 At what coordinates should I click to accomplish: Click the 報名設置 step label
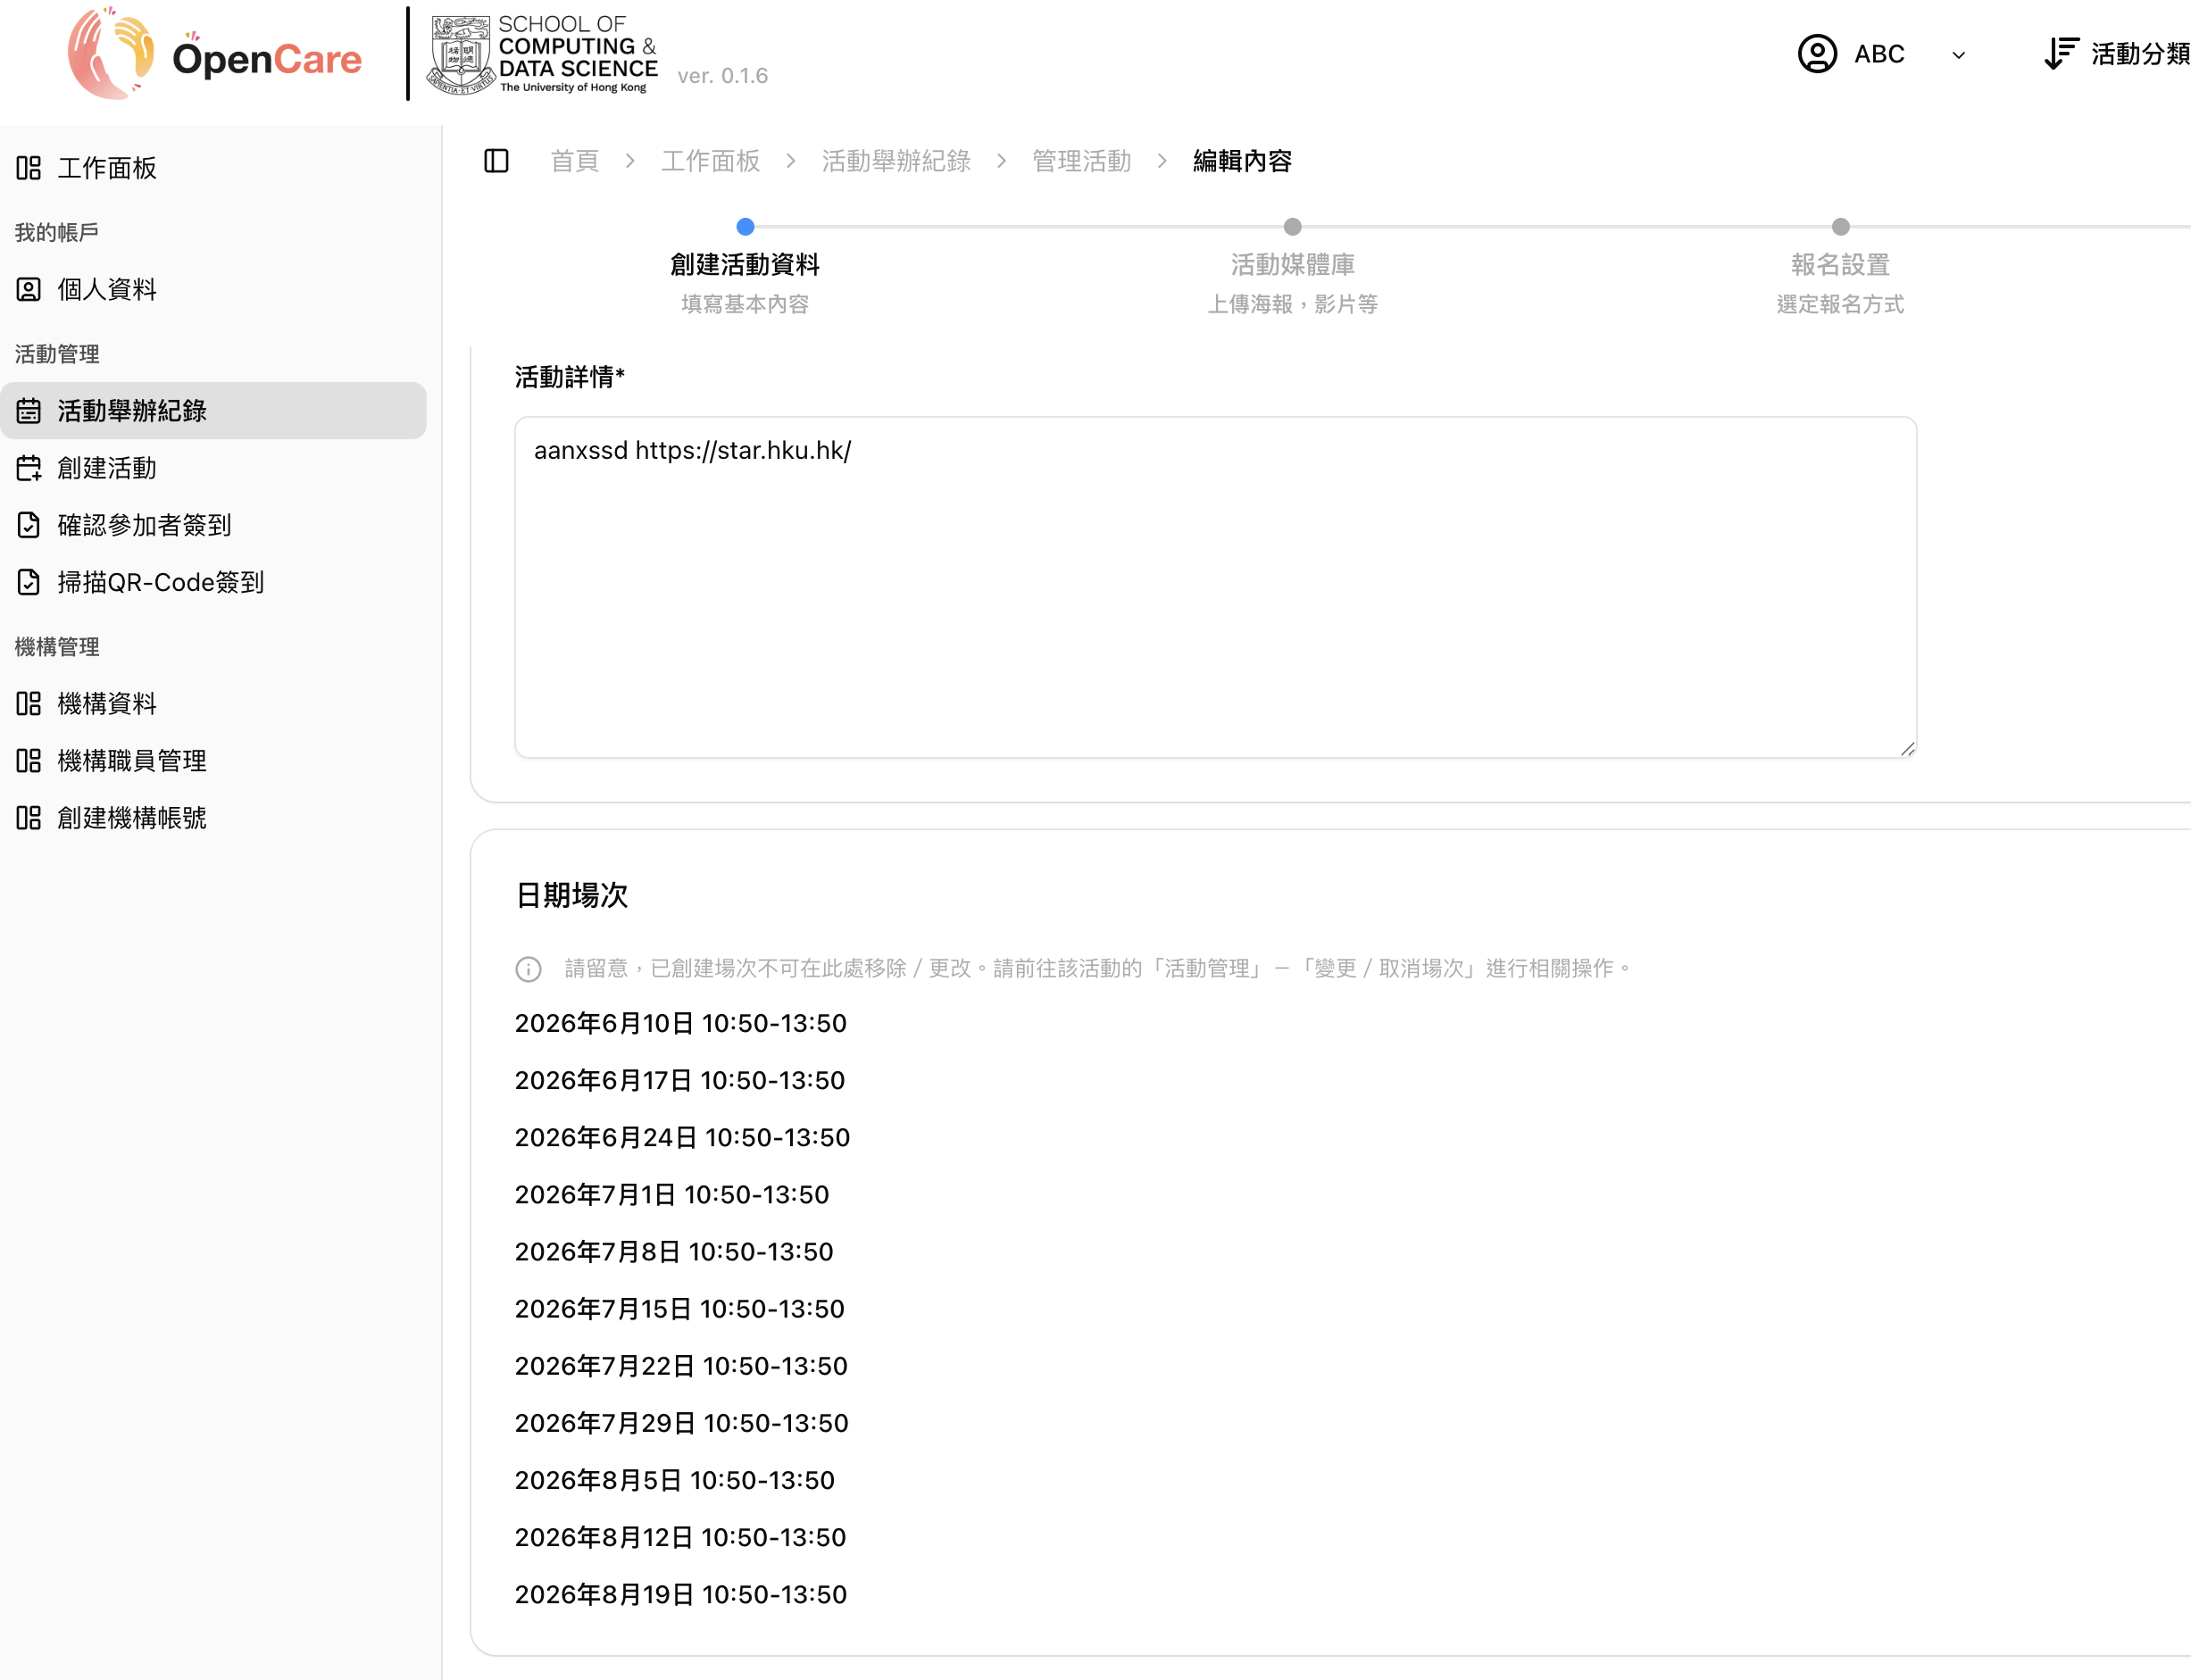tap(1840, 265)
